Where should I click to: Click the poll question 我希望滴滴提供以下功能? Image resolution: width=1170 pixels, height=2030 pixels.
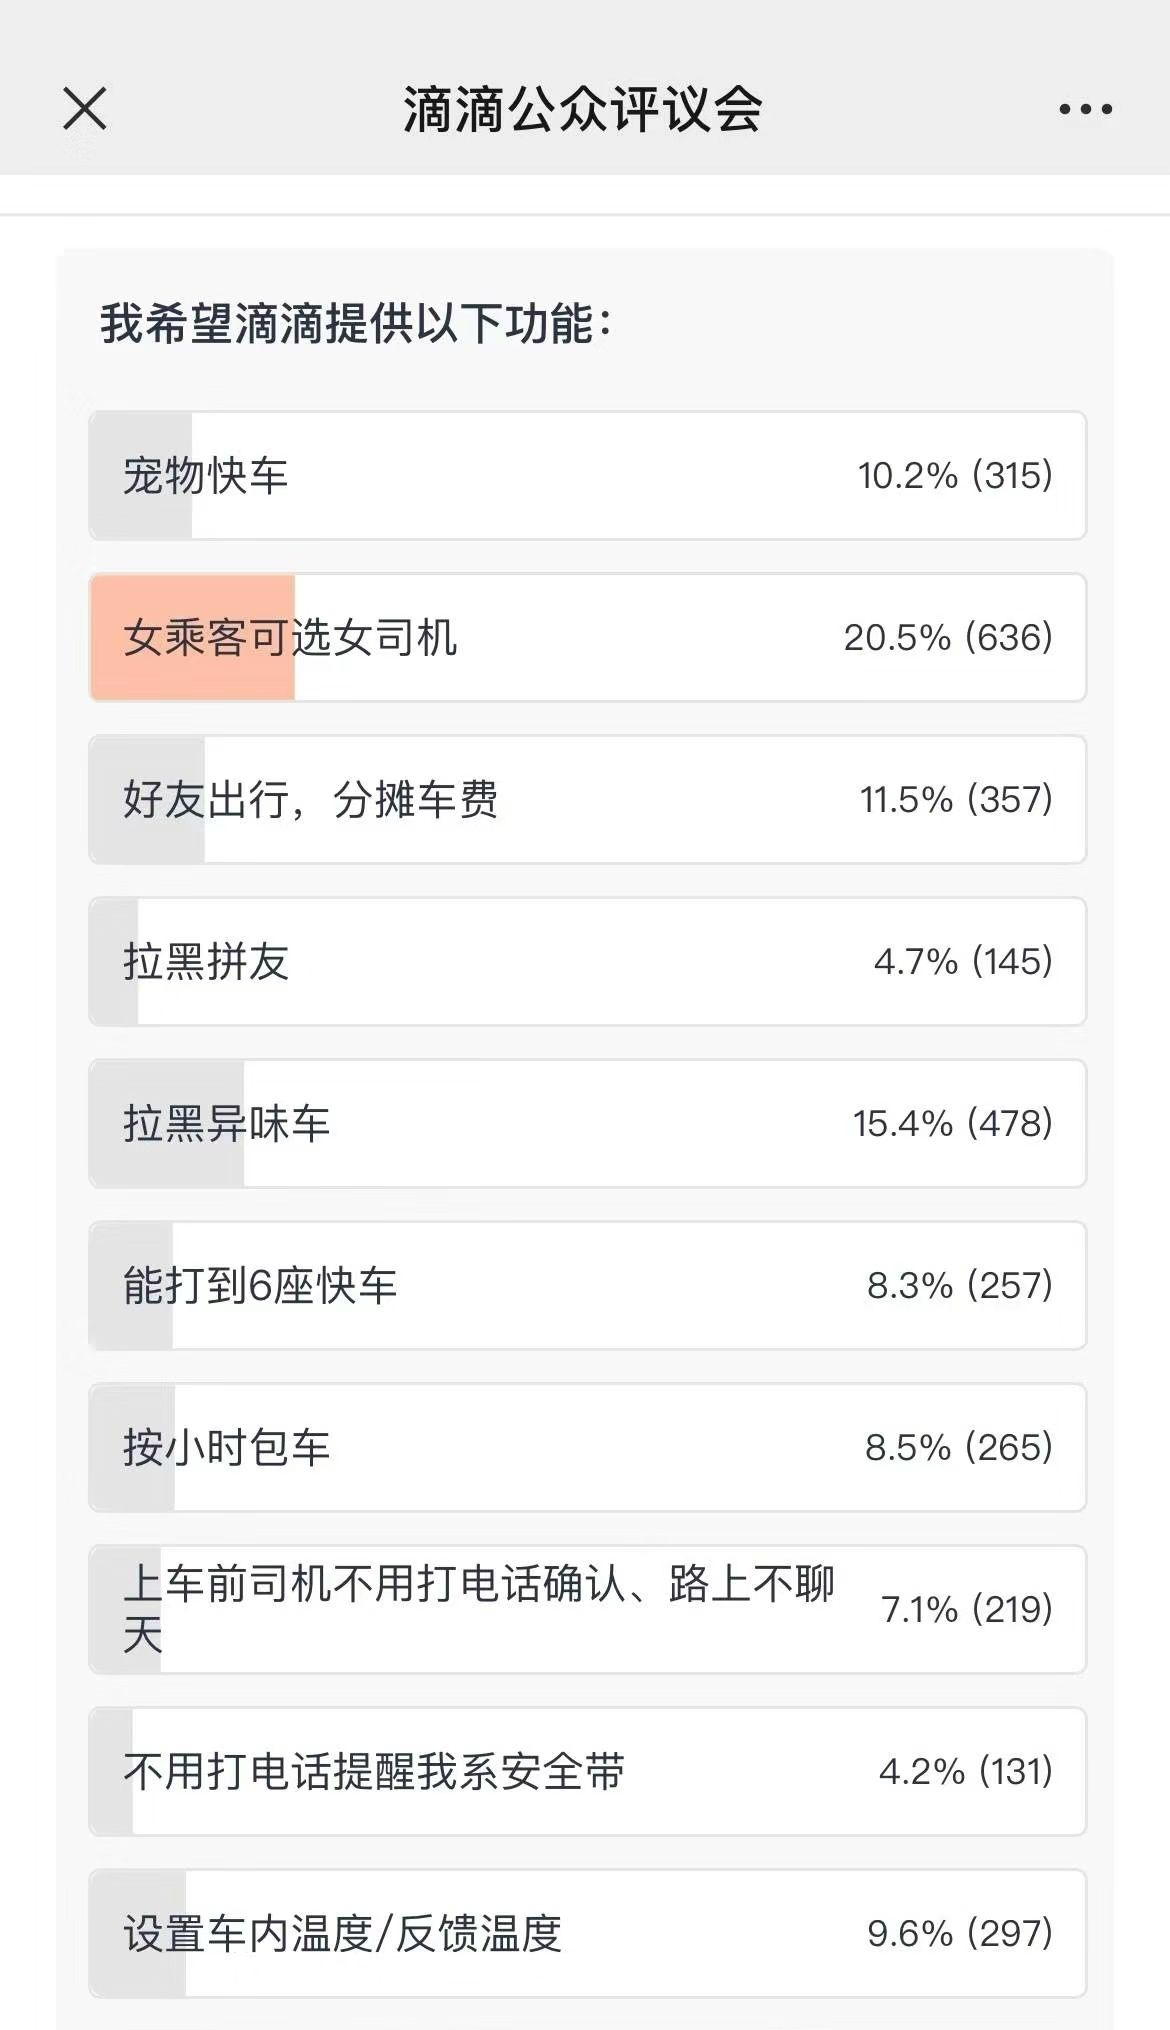click(x=355, y=324)
